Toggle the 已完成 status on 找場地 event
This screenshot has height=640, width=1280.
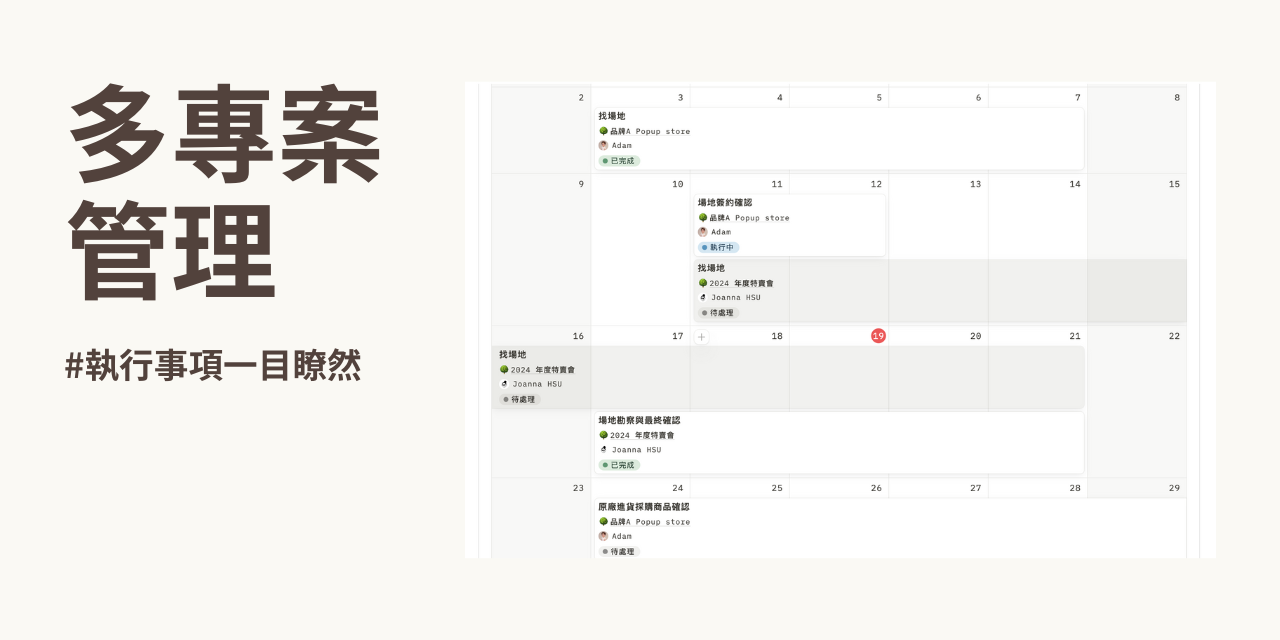coord(618,160)
